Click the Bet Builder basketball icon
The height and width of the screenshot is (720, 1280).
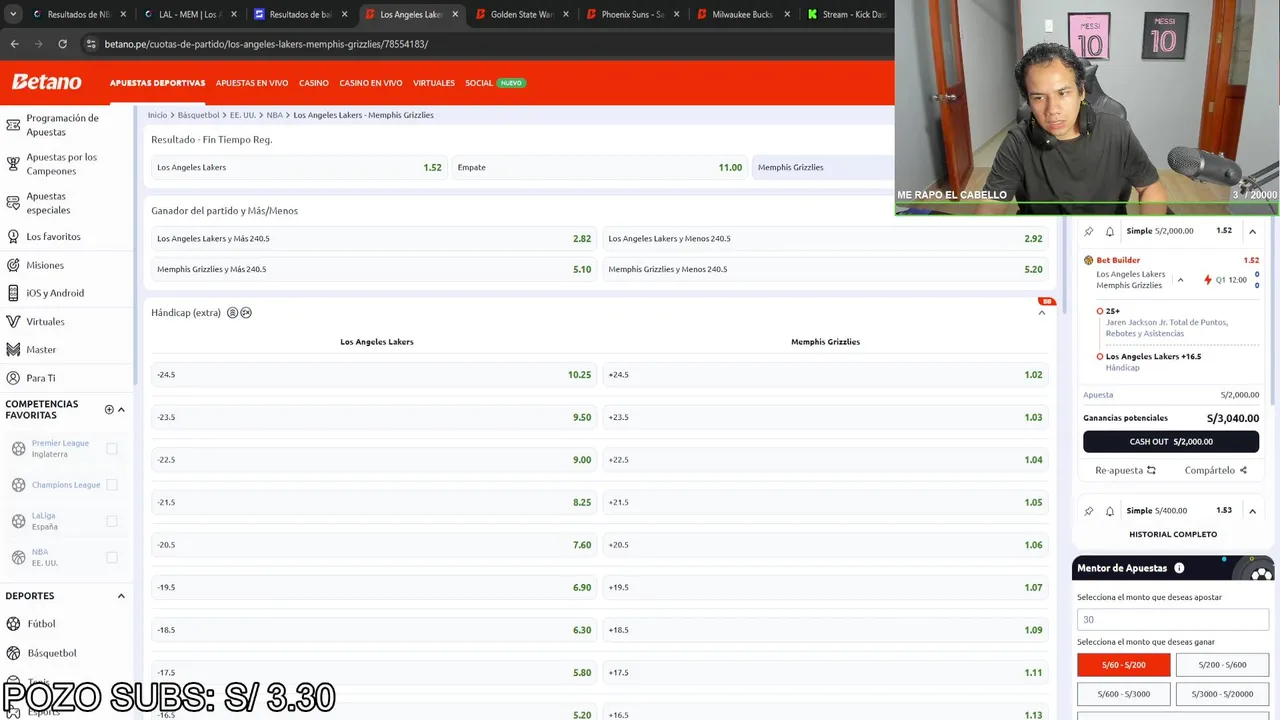tap(1089, 260)
